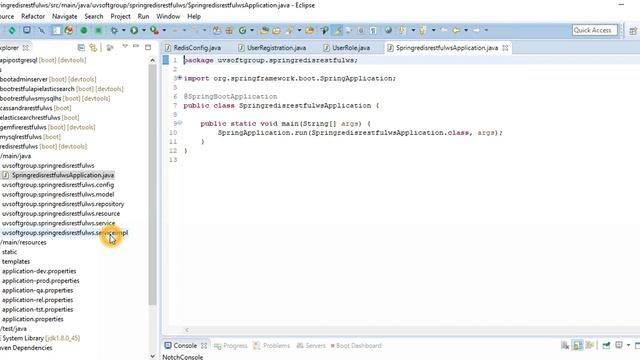Screen dimensions: 640x360
Task: Toggle Console Scroll Lock icon
Action: coord(577,346)
